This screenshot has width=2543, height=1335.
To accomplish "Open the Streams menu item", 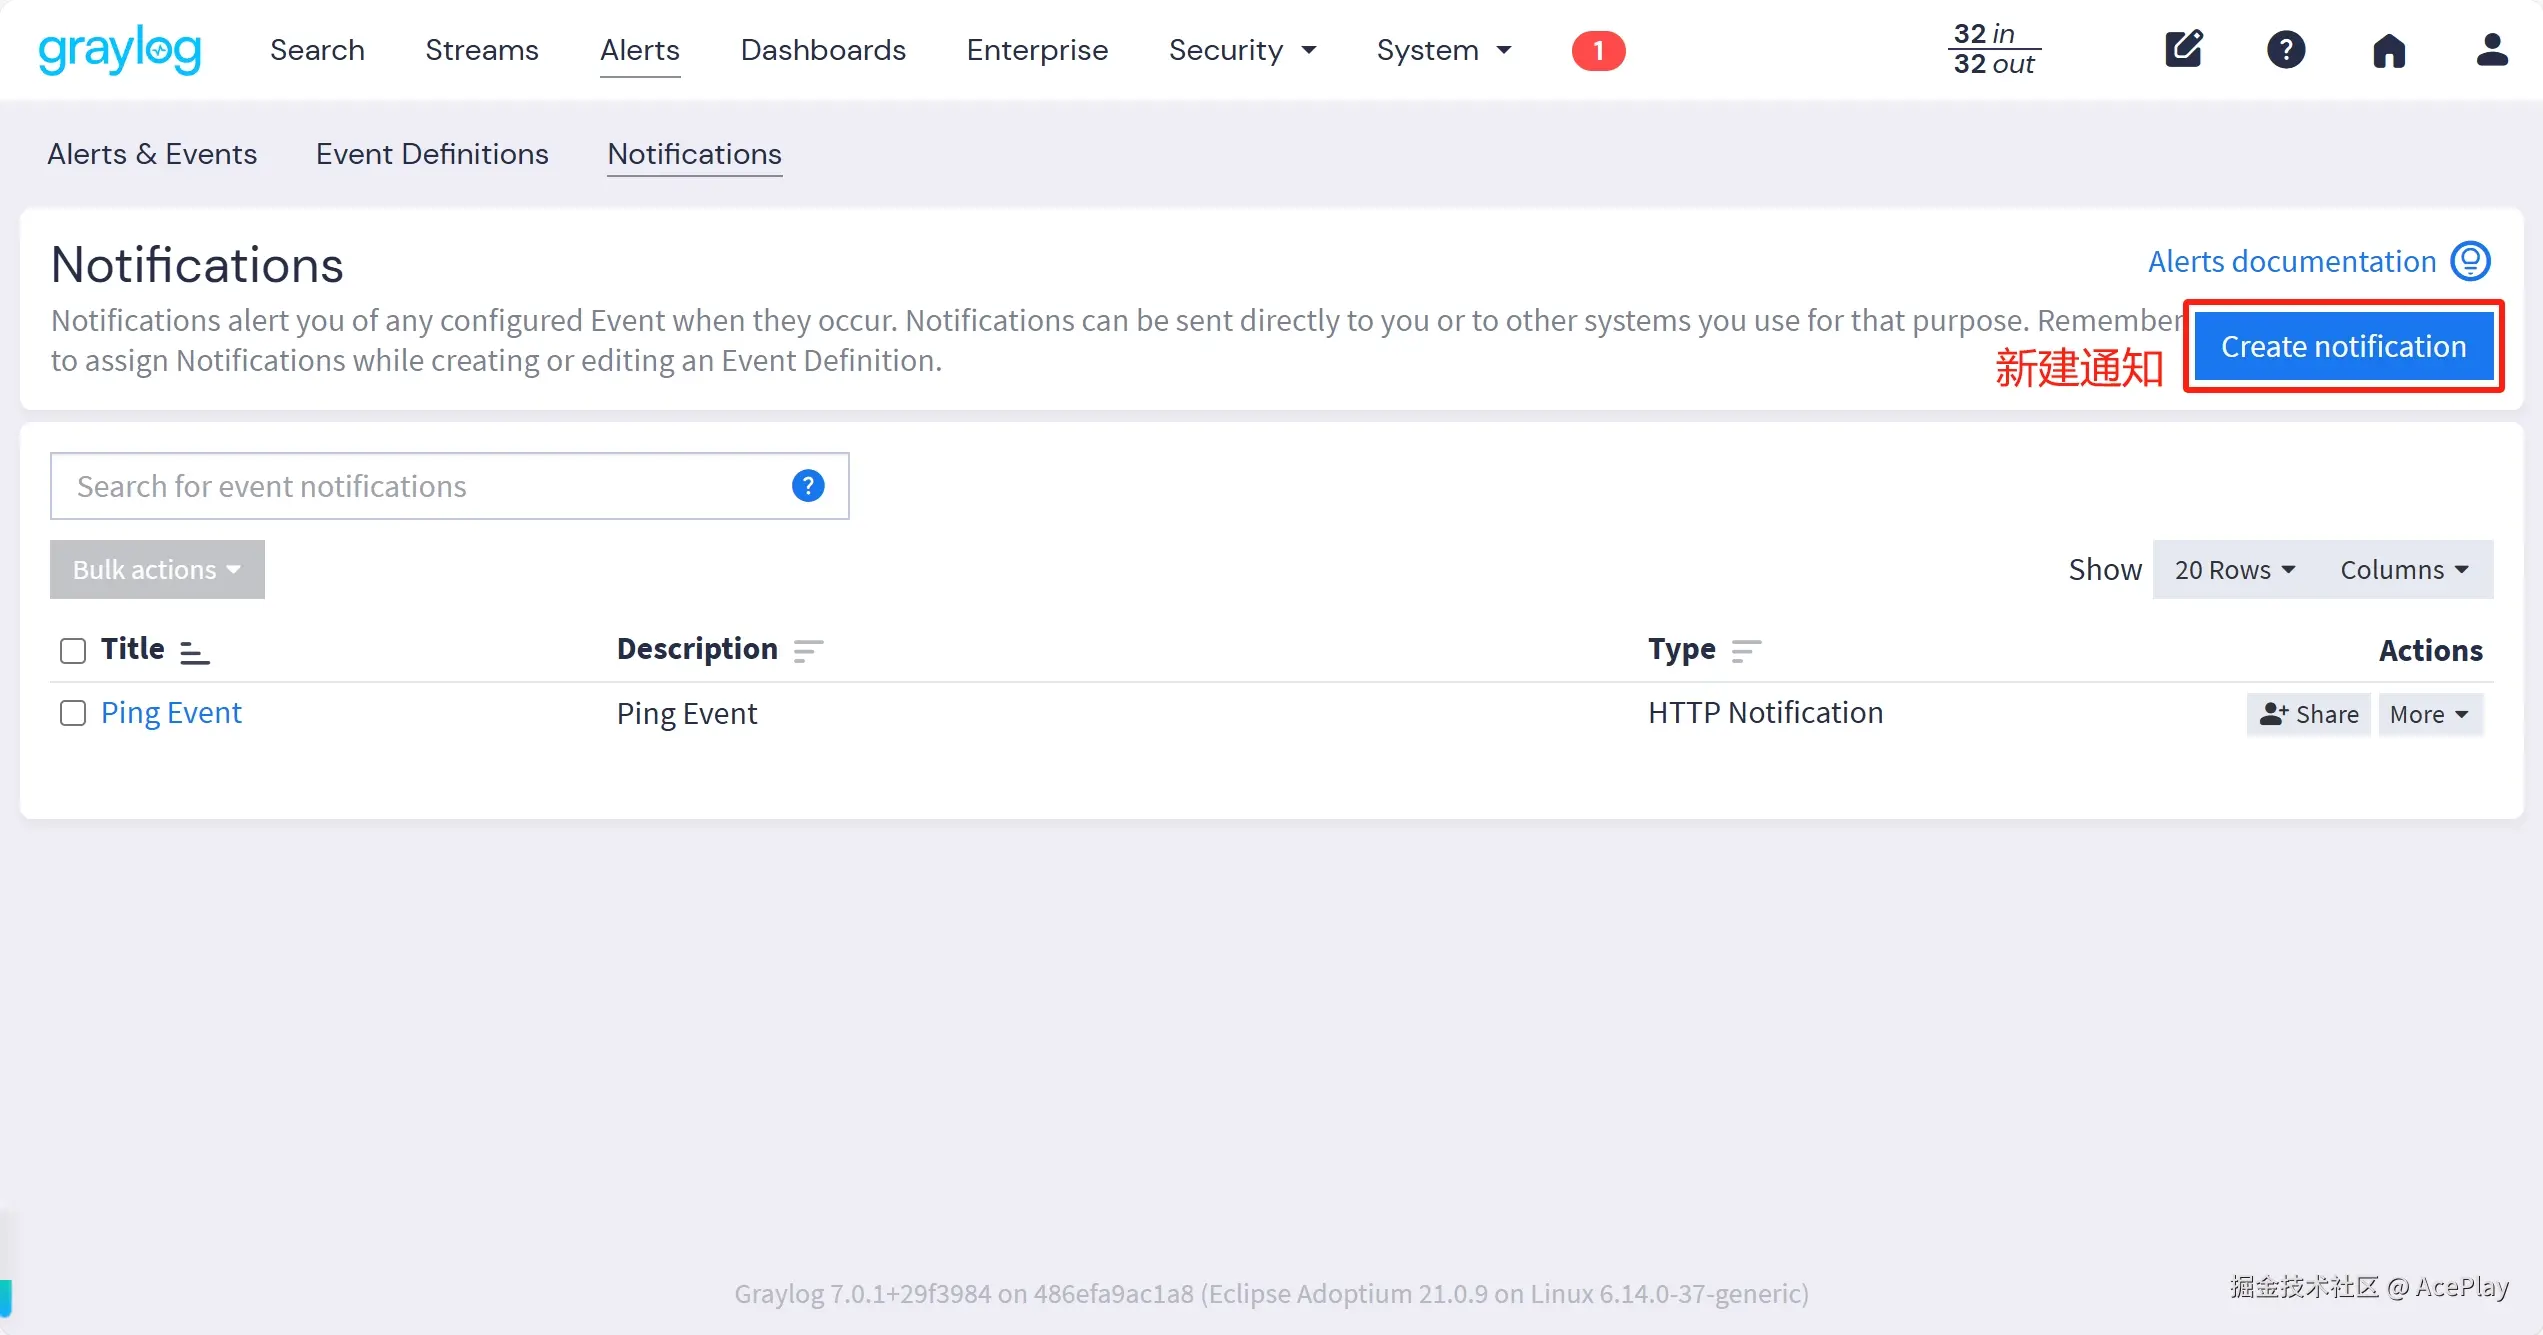I will tap(482, 50).
